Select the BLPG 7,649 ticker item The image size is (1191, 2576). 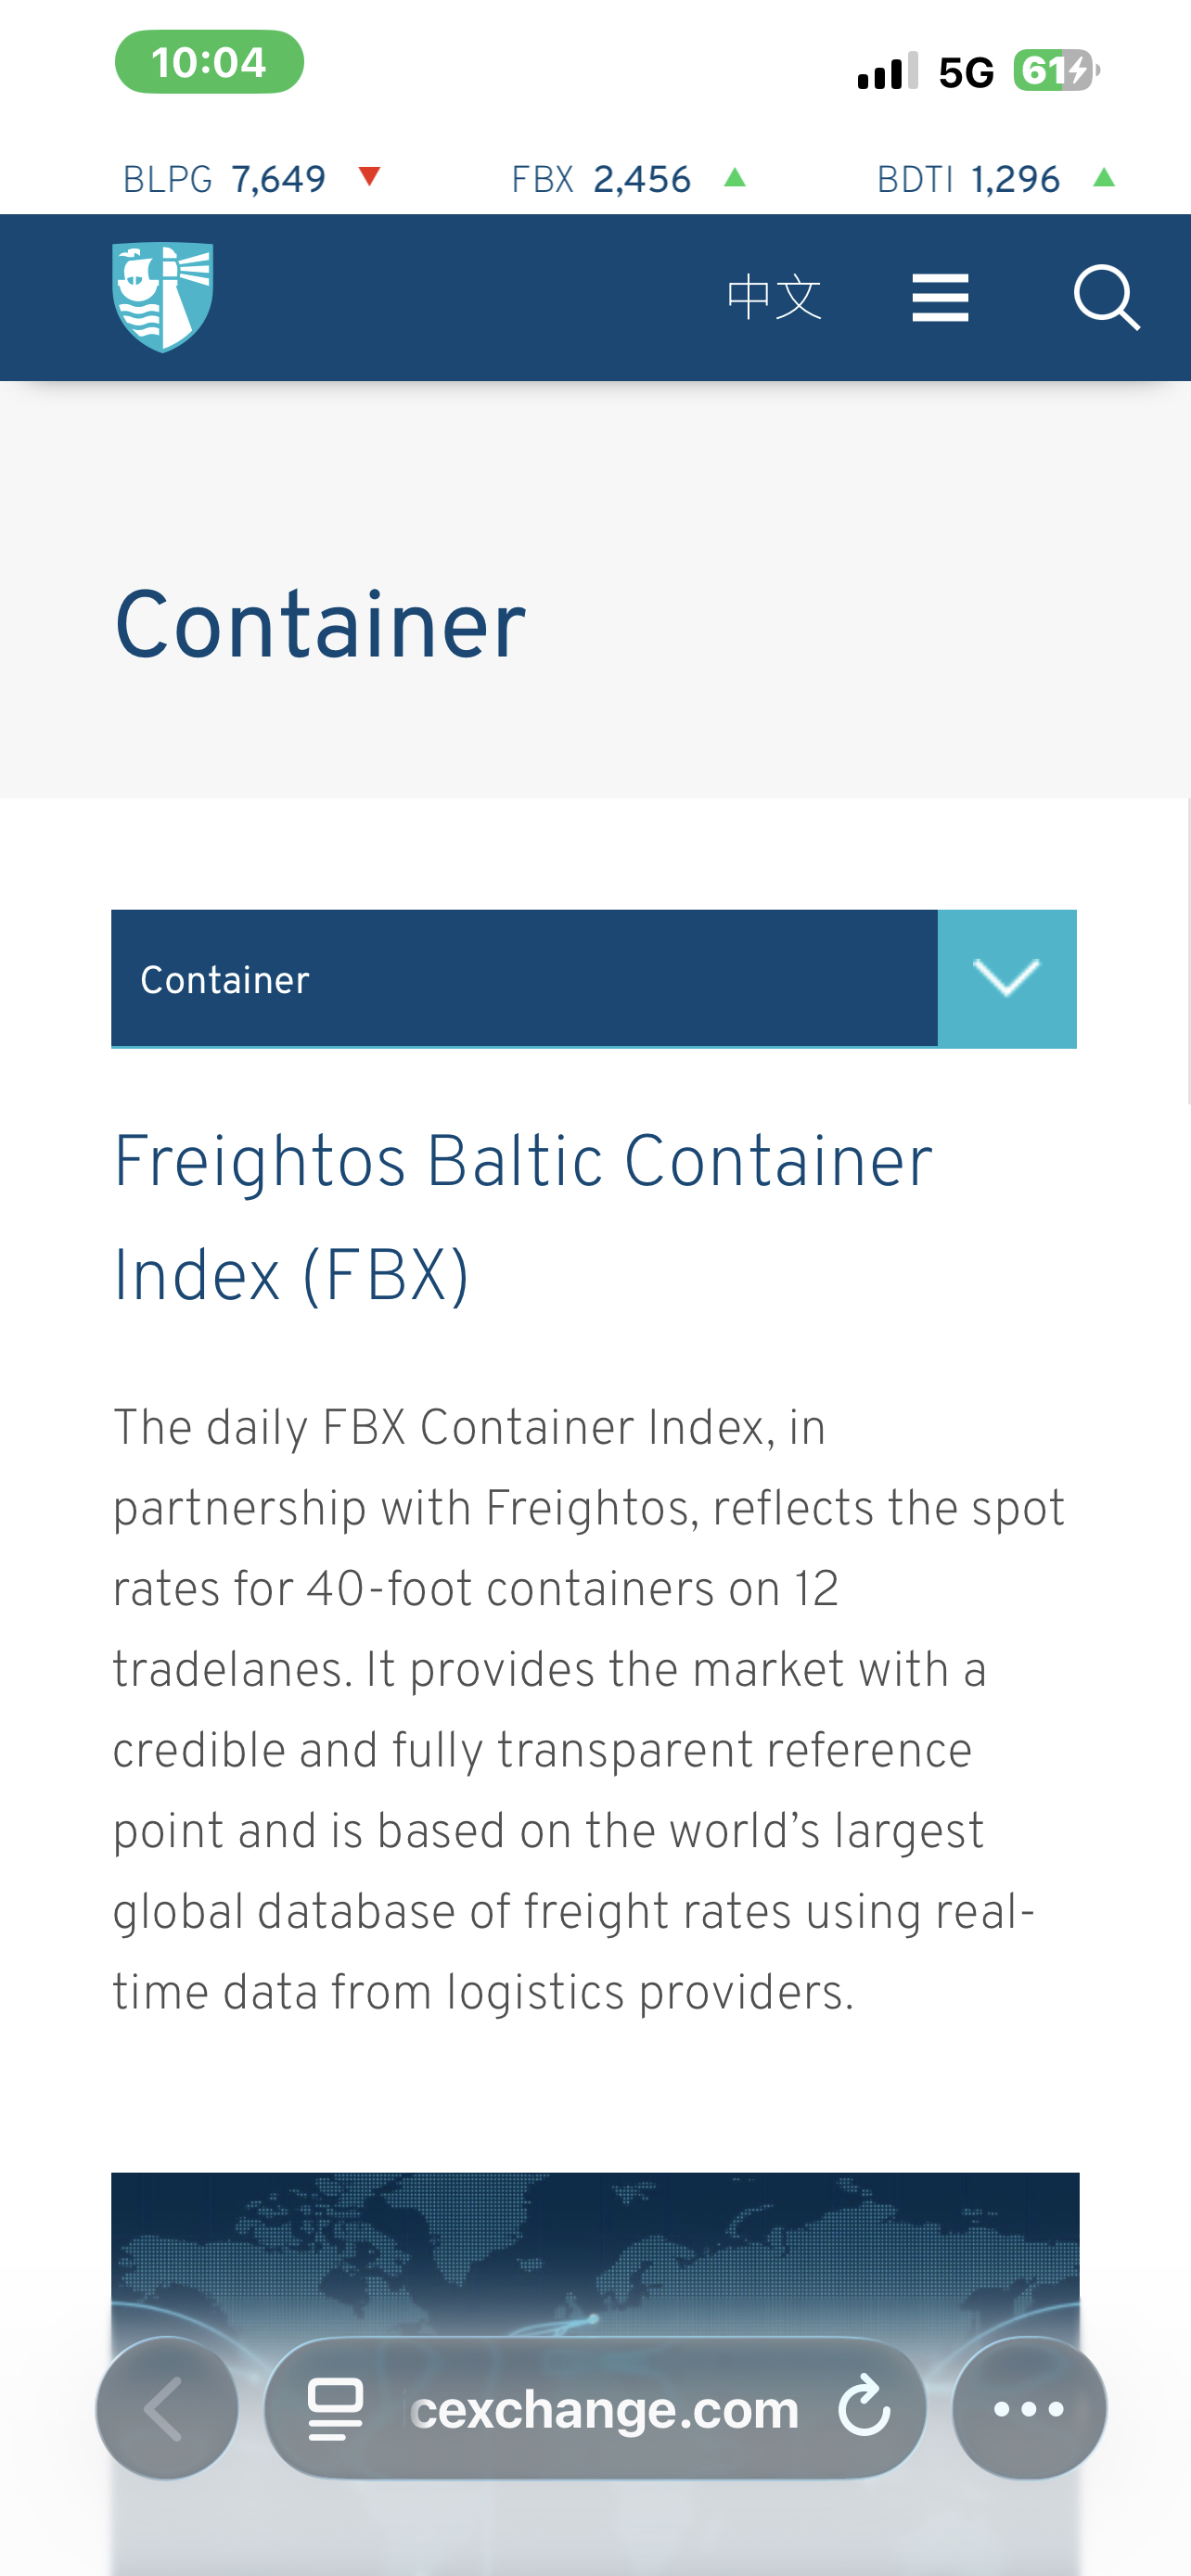pyautogui.click(x=252, y=179)
